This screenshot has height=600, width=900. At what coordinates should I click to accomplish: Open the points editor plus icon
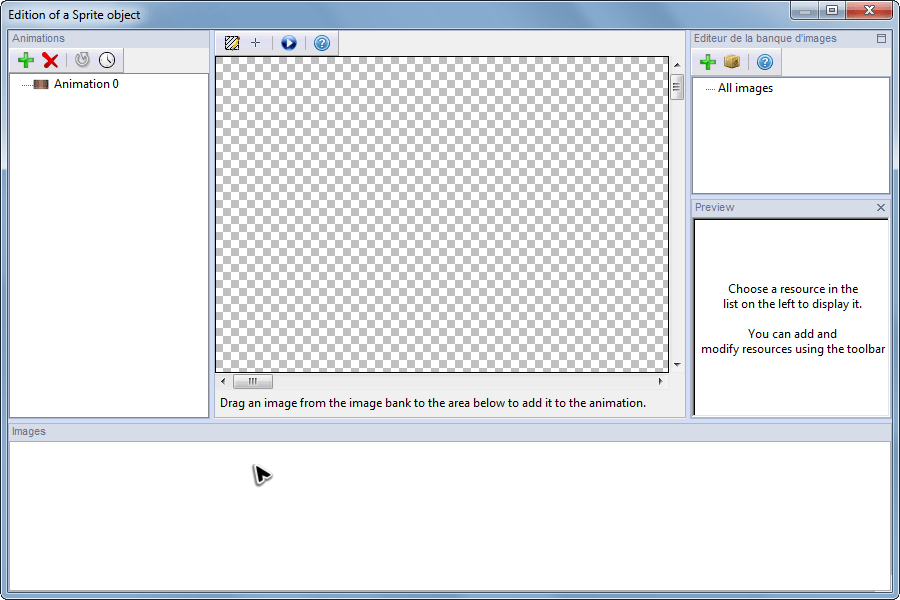(255, 42)
